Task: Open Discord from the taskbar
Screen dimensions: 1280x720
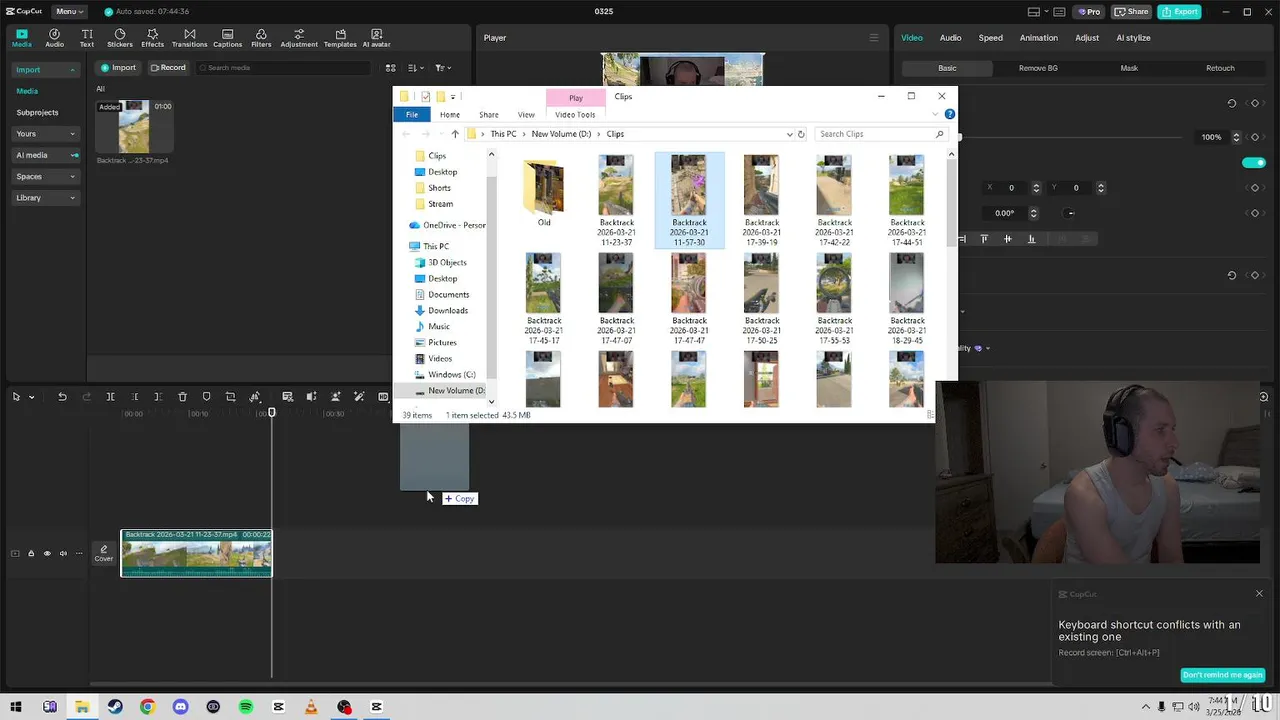Action: (x=180, y=707)
